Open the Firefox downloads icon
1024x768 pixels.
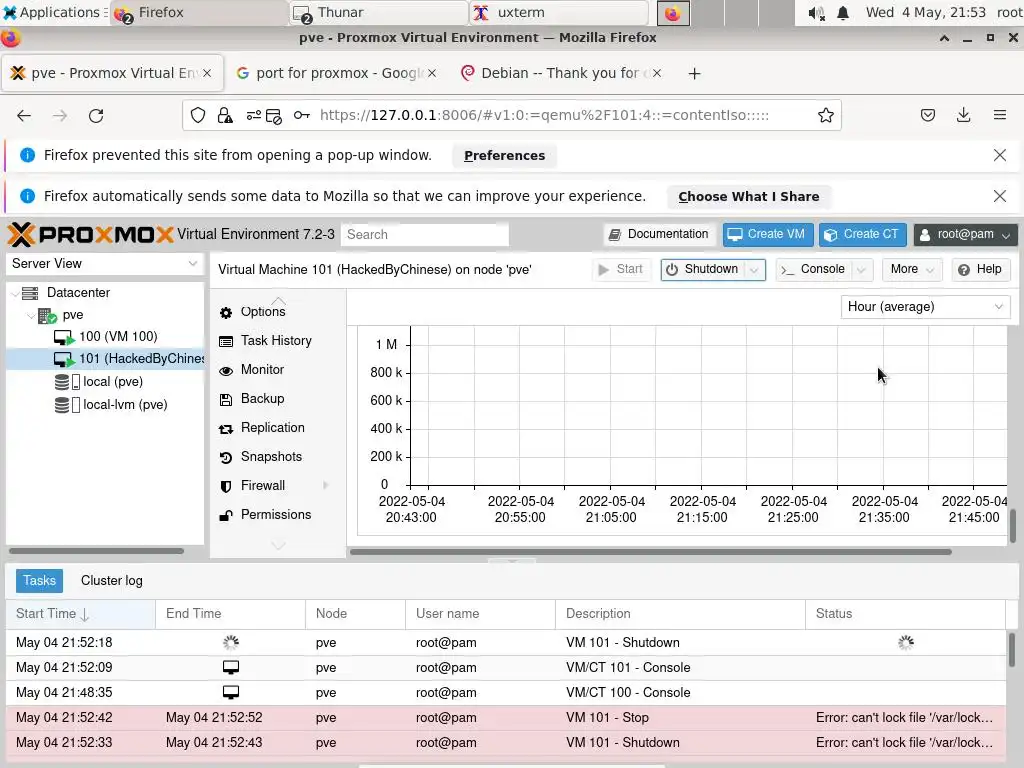pyautogui.click(x=963, y=116)
